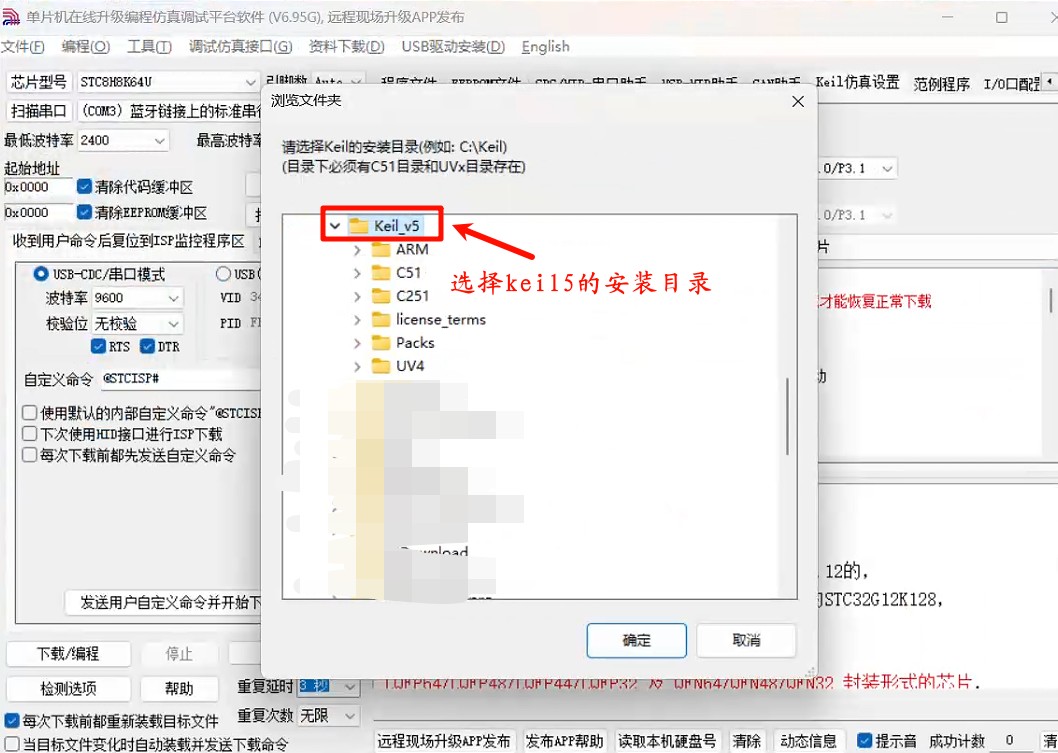Select the USB radio button beside VID
1058x753 pixels.
(x=223, y=274)
